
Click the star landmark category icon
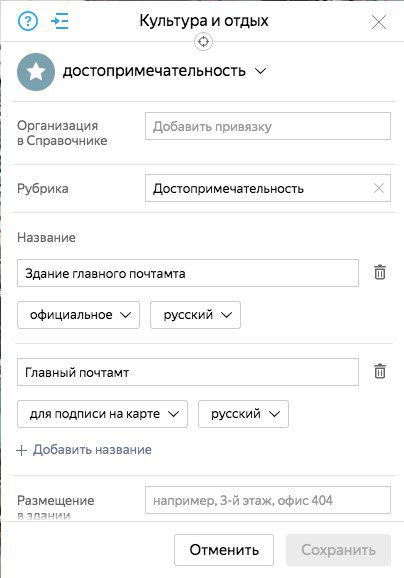pyautogui.click(x=36, y=72)
